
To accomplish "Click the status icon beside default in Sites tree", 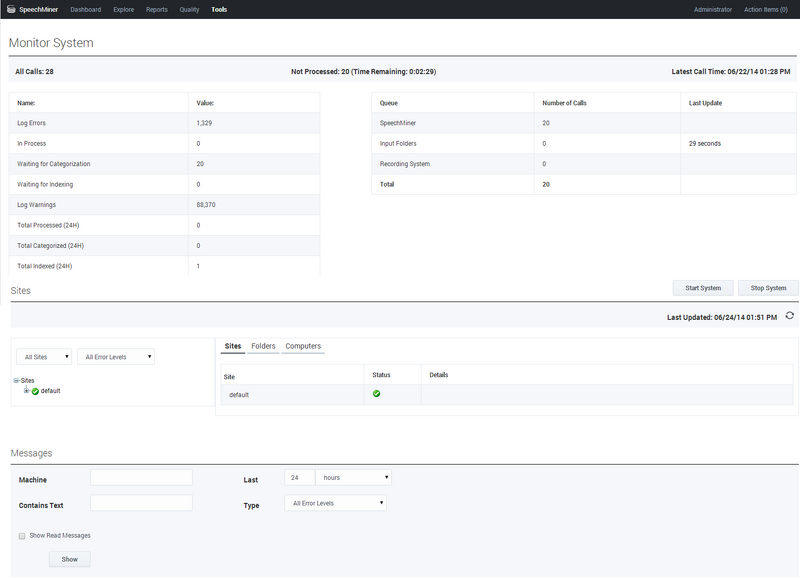I will pos(35,390).
